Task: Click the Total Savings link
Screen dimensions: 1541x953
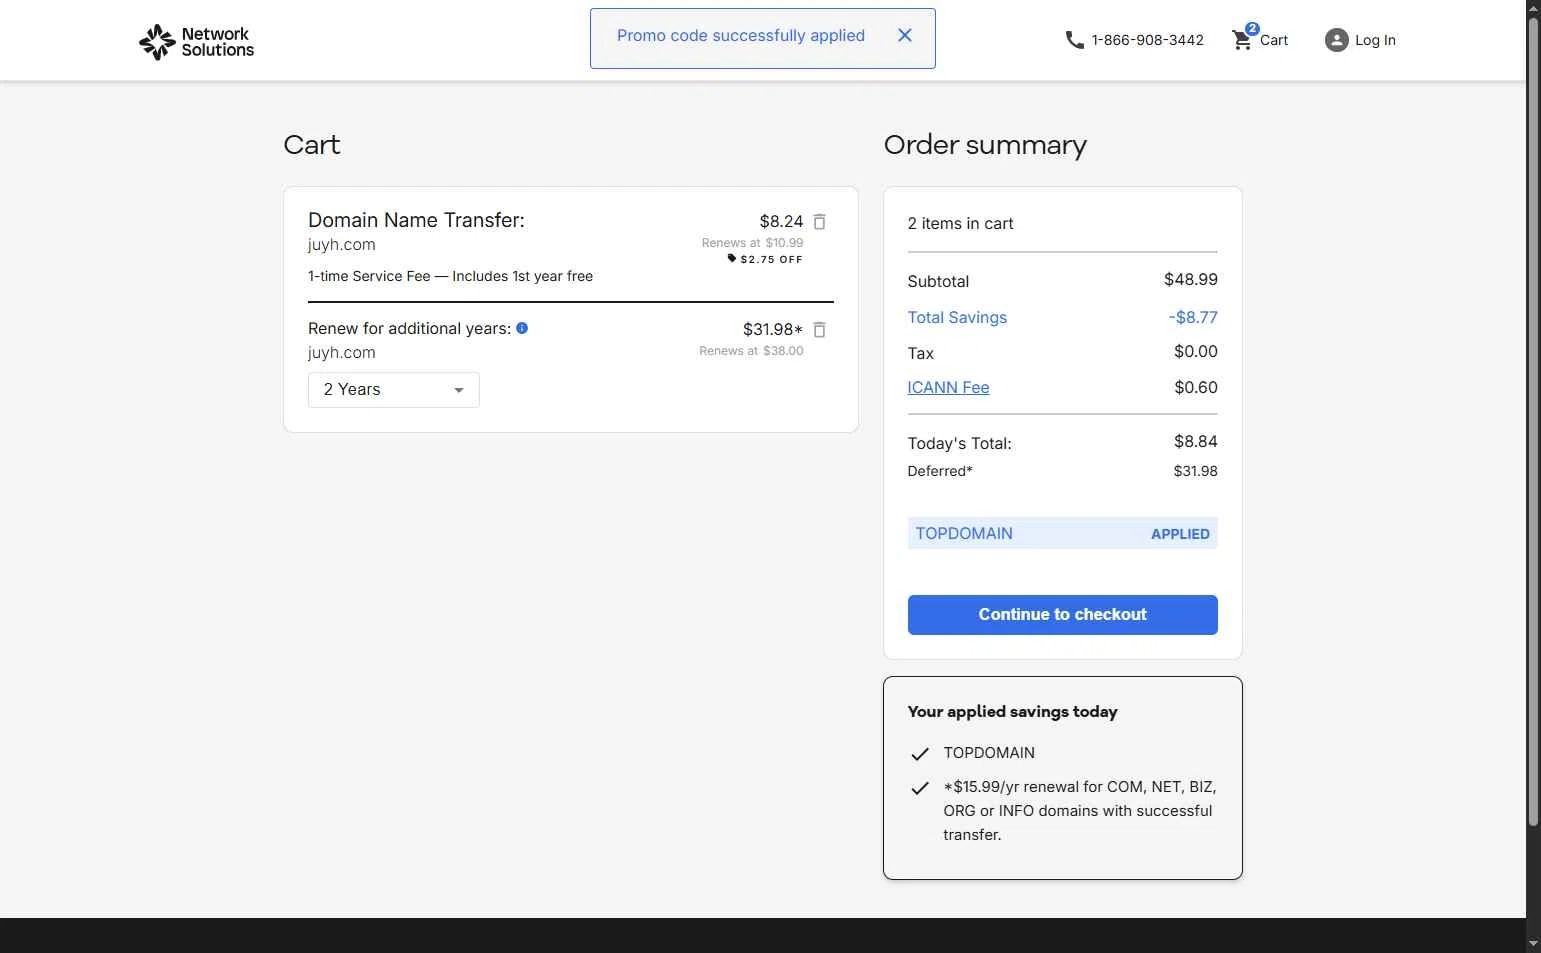Action: click(957, 318)
